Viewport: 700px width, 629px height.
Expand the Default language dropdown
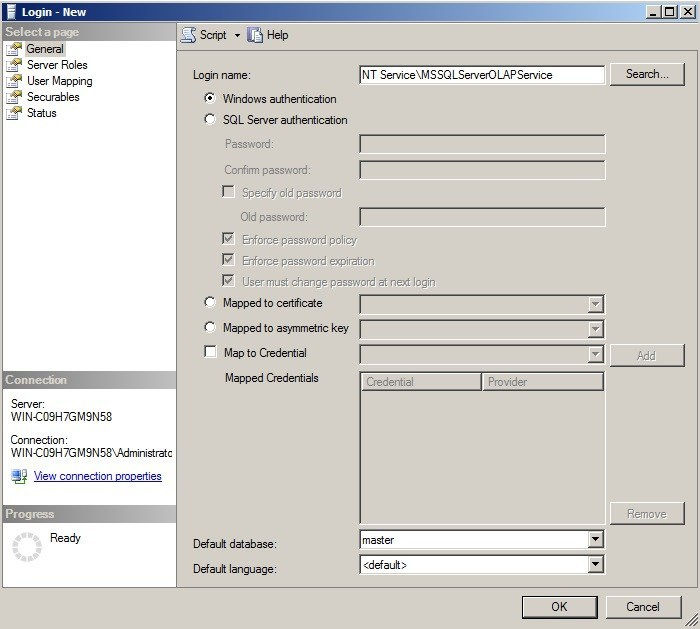[596, 564]
